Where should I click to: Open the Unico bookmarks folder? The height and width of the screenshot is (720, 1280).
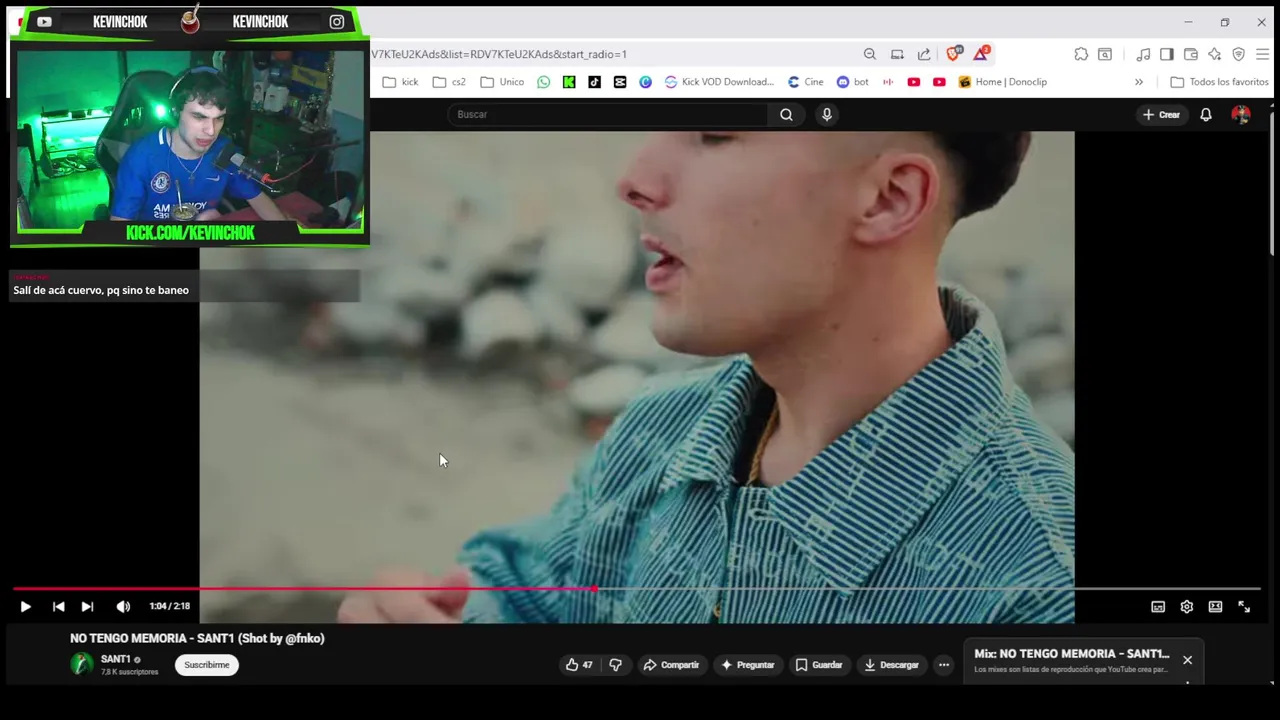tap(502, 82)
